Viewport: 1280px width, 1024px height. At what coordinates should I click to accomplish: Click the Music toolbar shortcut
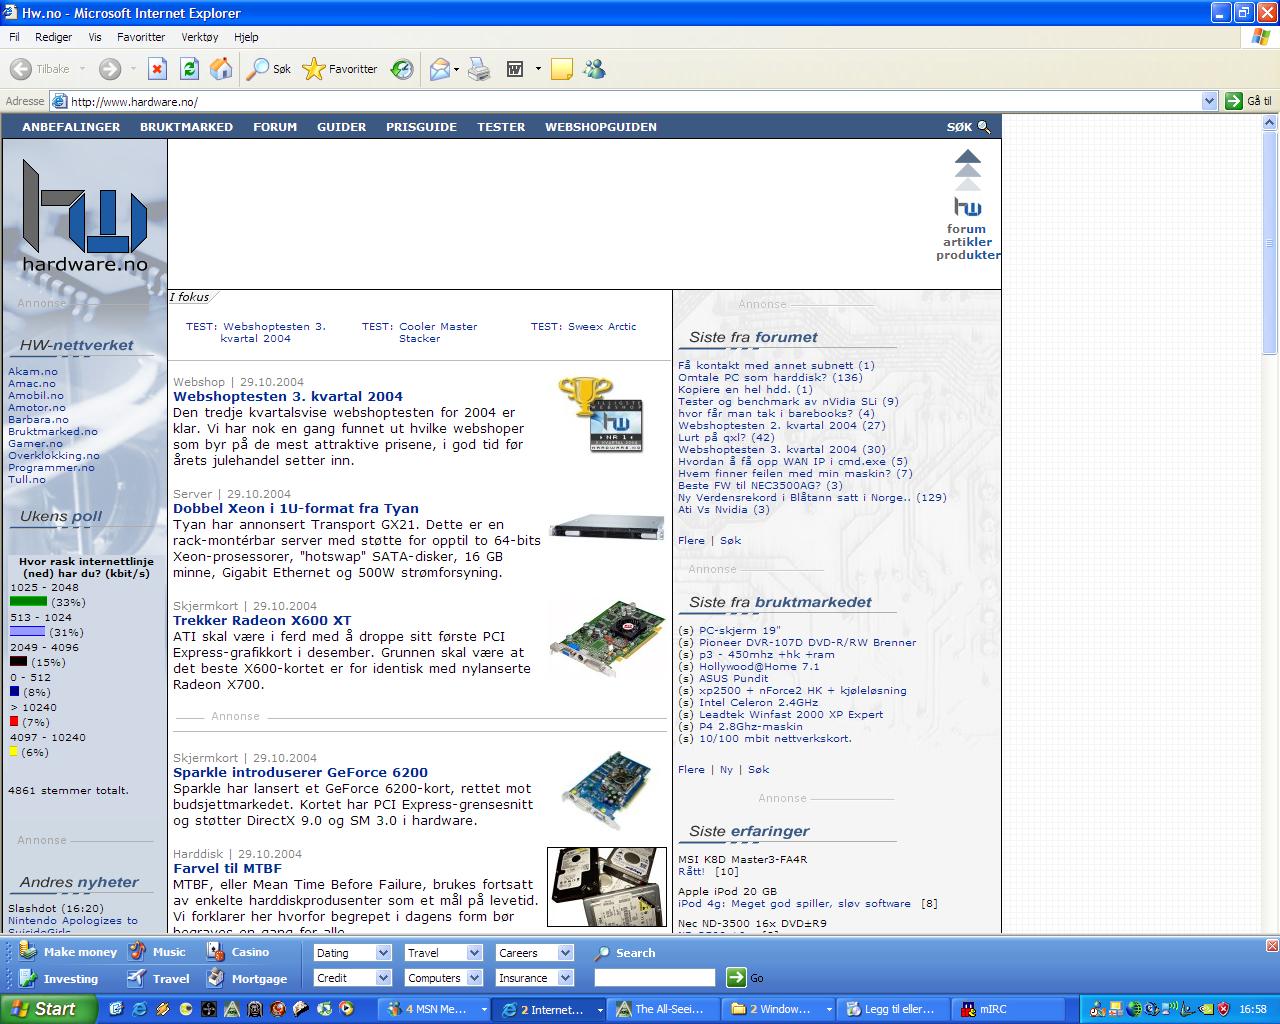click(x=157, y=952)
